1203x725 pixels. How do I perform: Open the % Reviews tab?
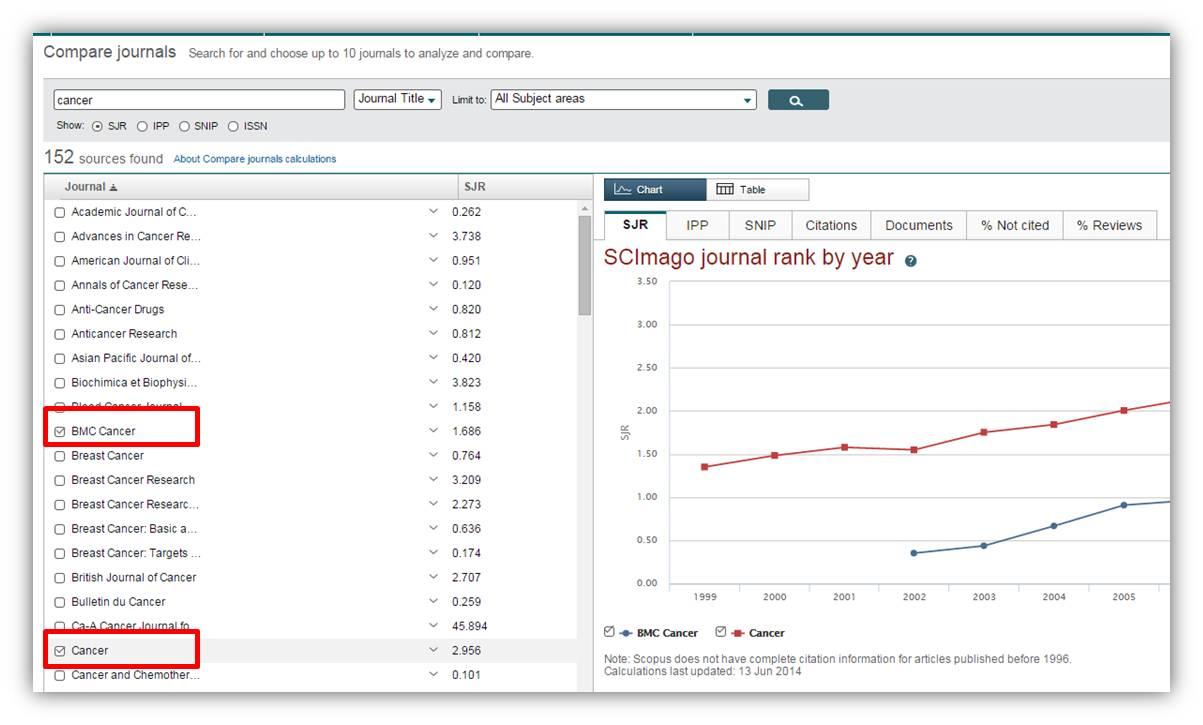point(1109,225)
